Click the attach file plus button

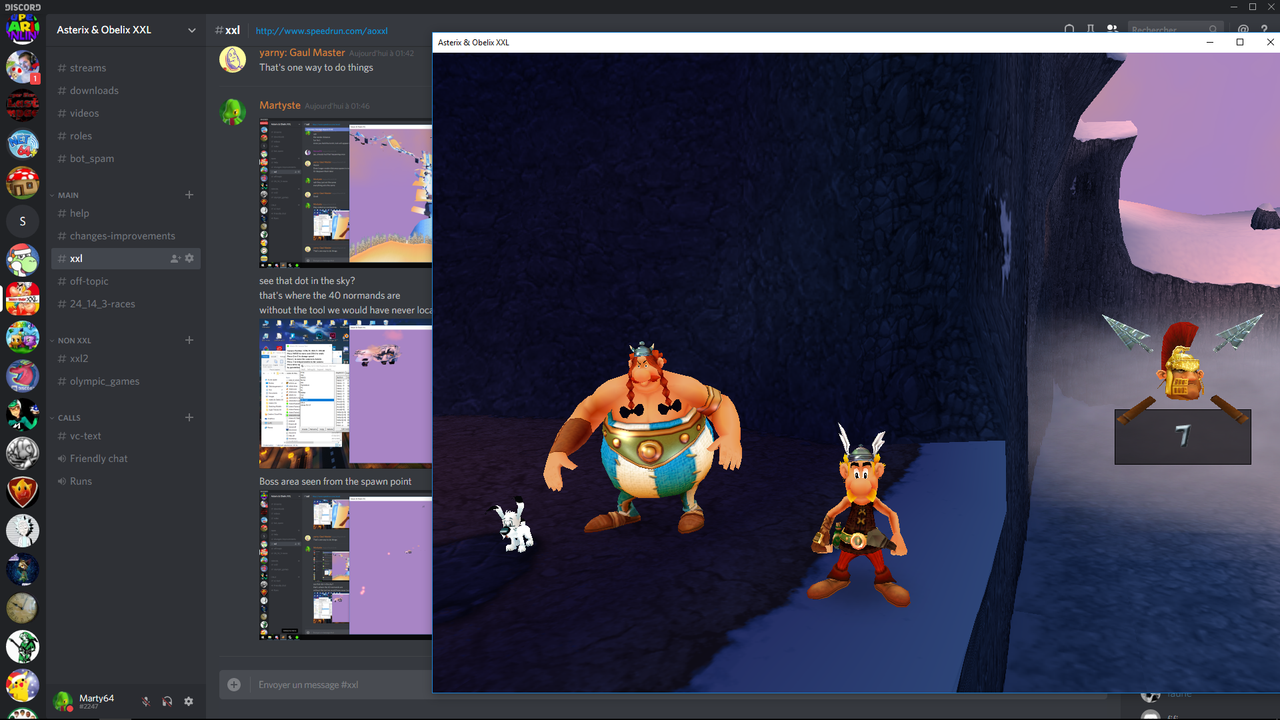click(x=234, y=685)
